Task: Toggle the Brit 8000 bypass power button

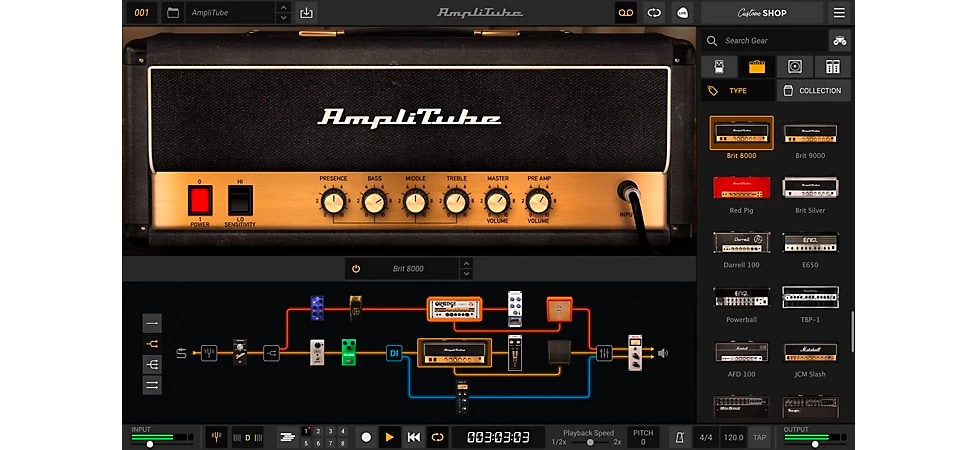Action: click(356, 269)
